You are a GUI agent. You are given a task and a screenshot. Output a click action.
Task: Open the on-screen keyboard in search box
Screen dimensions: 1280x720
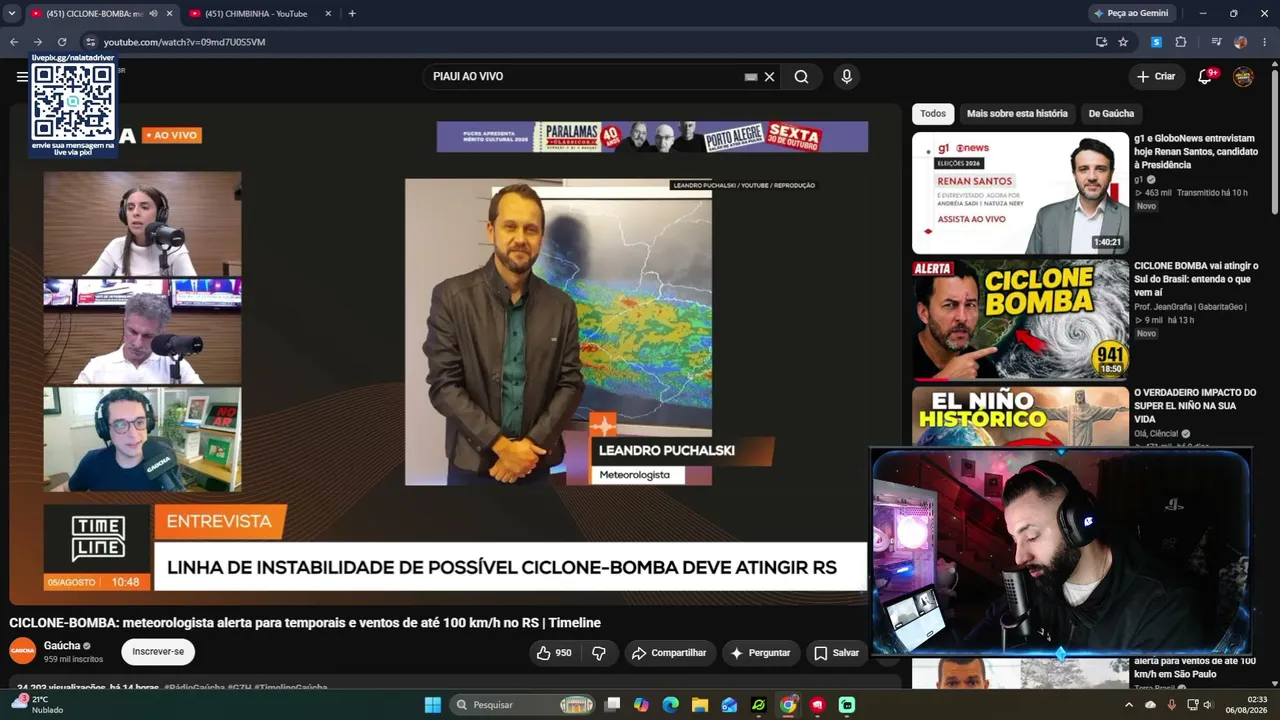pyautogui.click(x=751, y=77)
